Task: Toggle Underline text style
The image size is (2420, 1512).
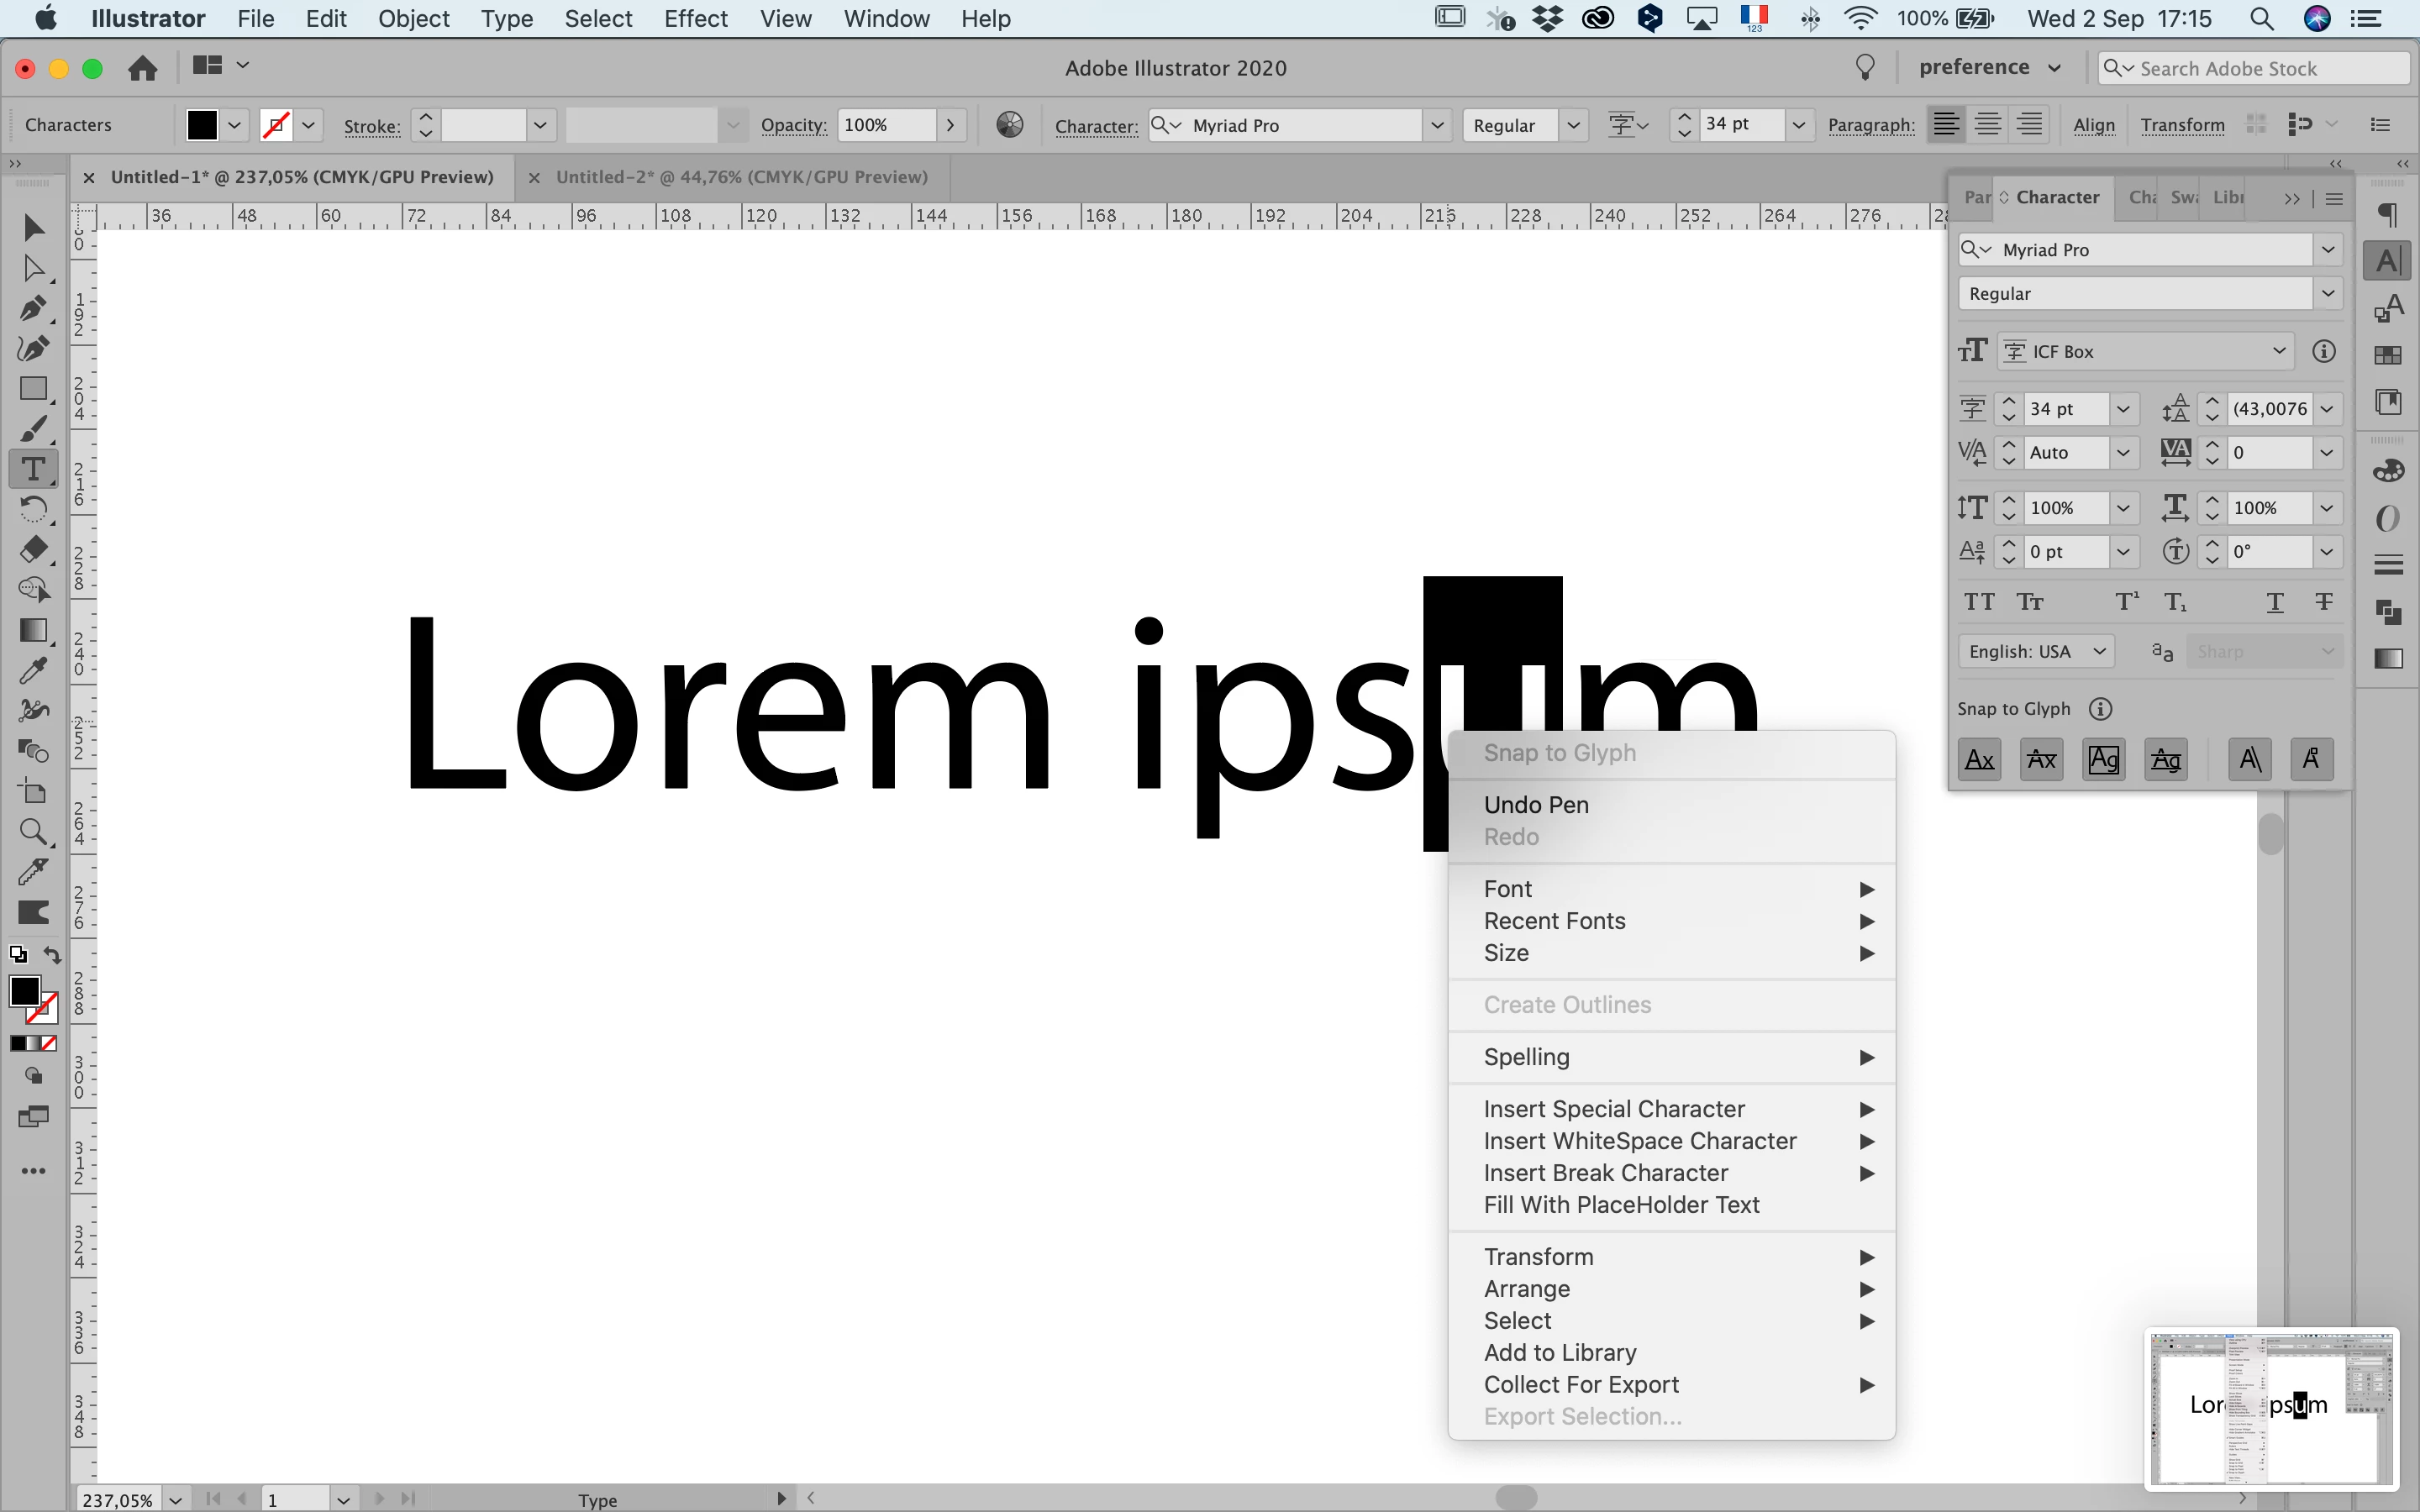Action: coord(2274,602)
